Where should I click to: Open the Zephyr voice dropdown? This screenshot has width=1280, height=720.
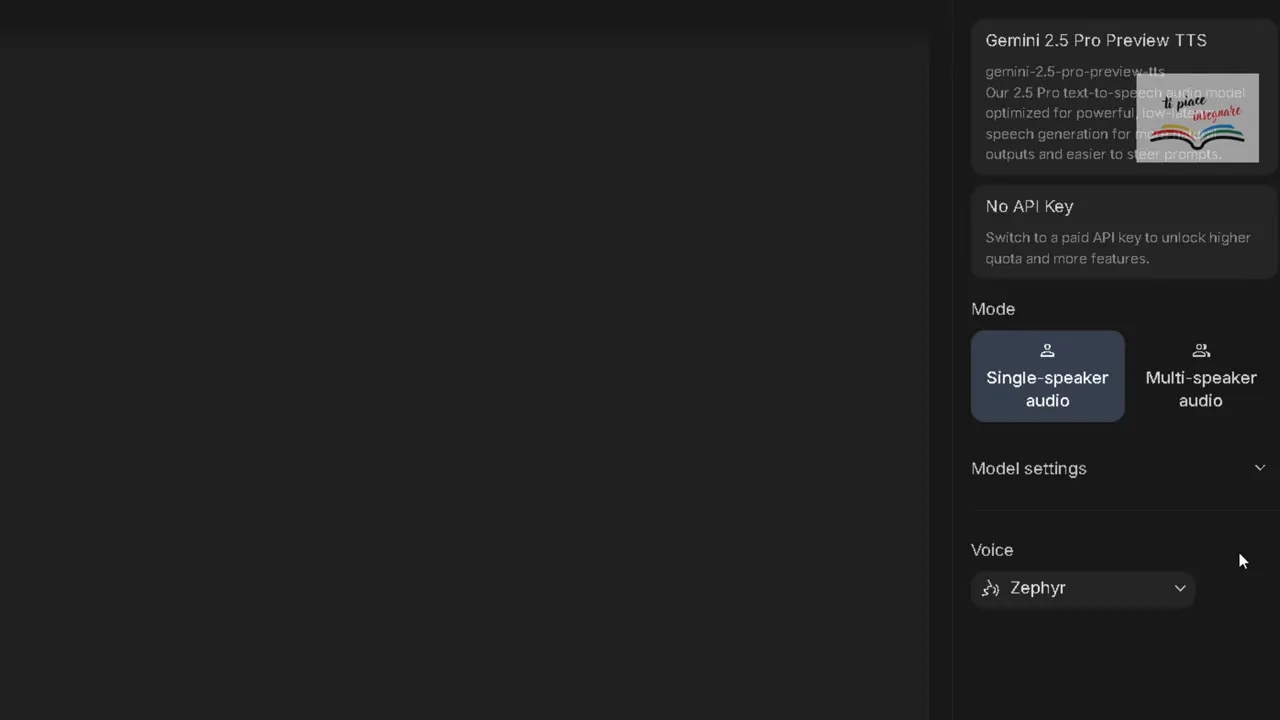click(x=1083, y=588)
